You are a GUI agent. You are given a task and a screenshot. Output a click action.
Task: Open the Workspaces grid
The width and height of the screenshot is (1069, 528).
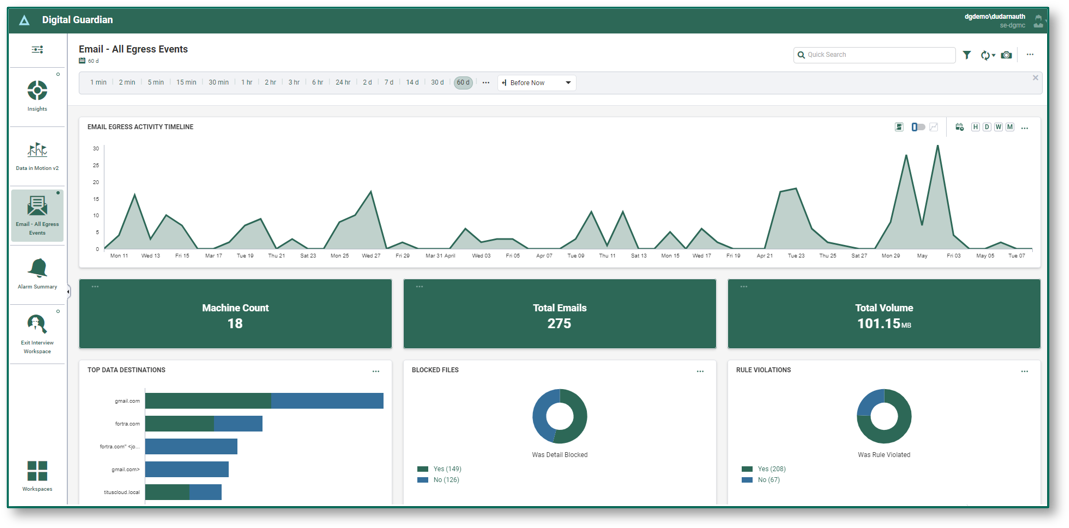(x=37, y=475)
